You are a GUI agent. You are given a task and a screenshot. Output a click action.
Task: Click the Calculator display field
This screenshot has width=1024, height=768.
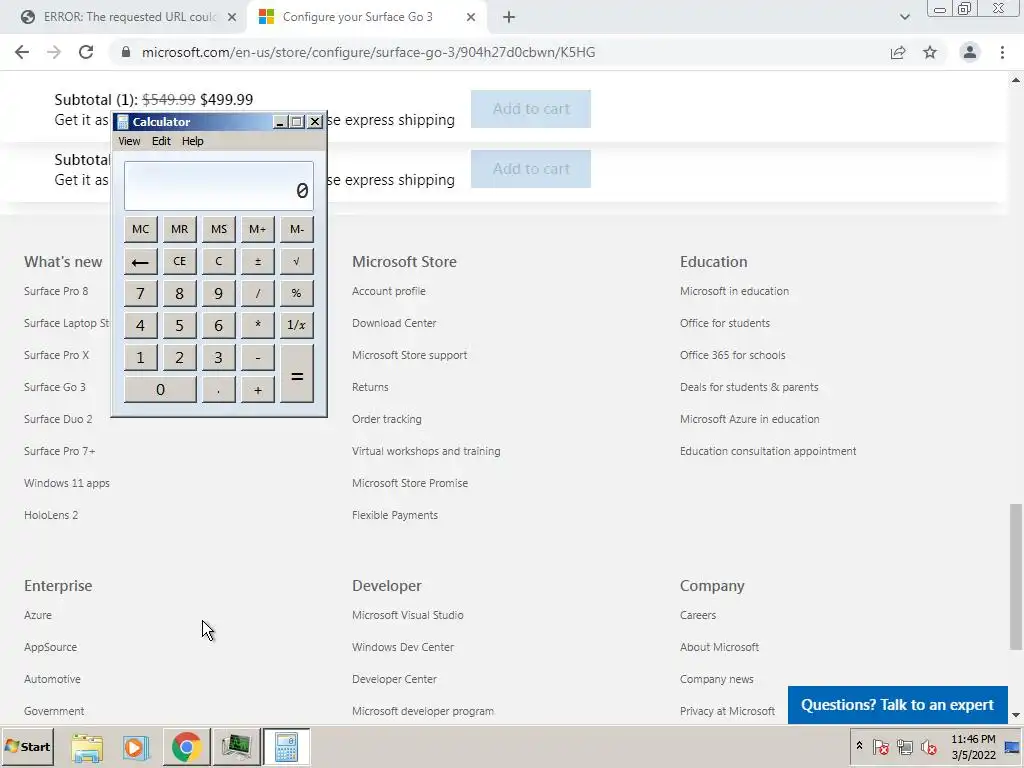pyautogui.click(x=219, y=186)
